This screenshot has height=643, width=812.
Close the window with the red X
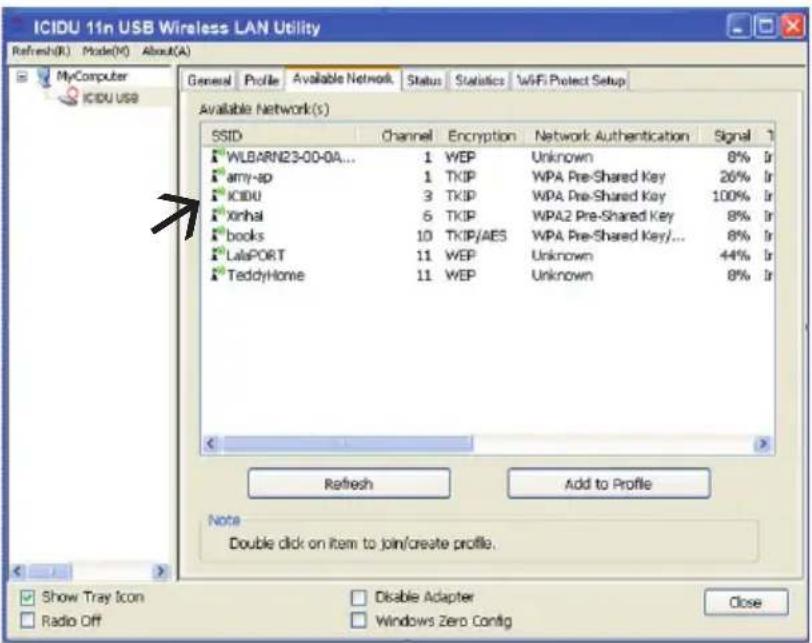(792, 25)
